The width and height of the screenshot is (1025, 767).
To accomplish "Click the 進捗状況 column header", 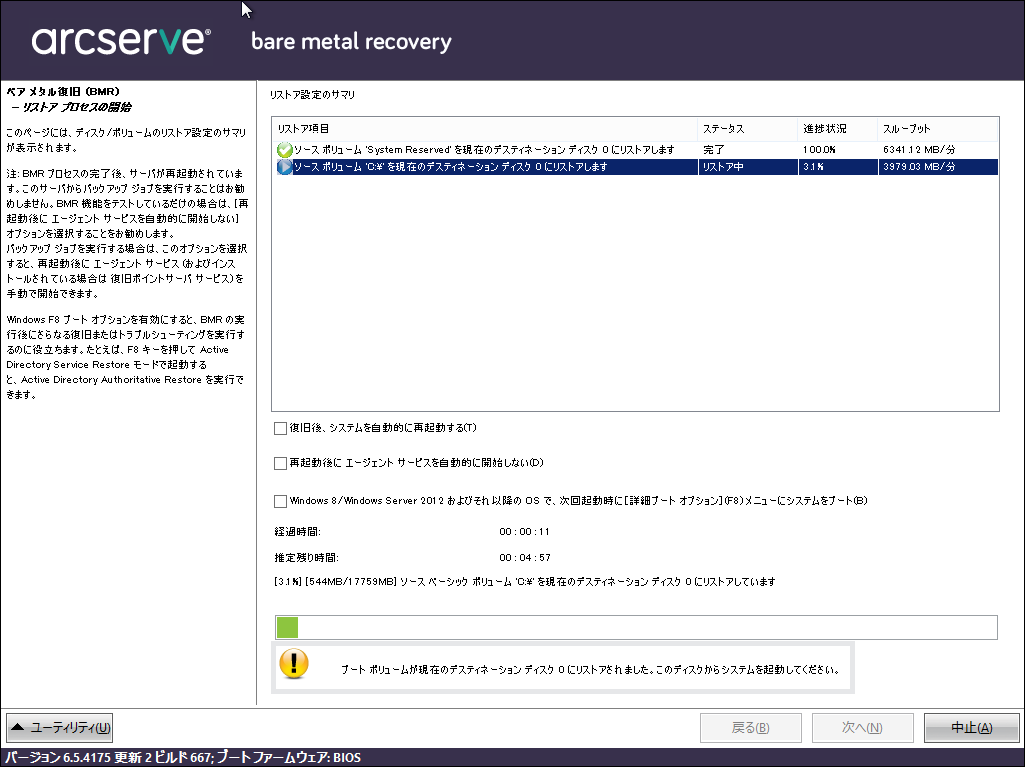I will coord(837,129).
